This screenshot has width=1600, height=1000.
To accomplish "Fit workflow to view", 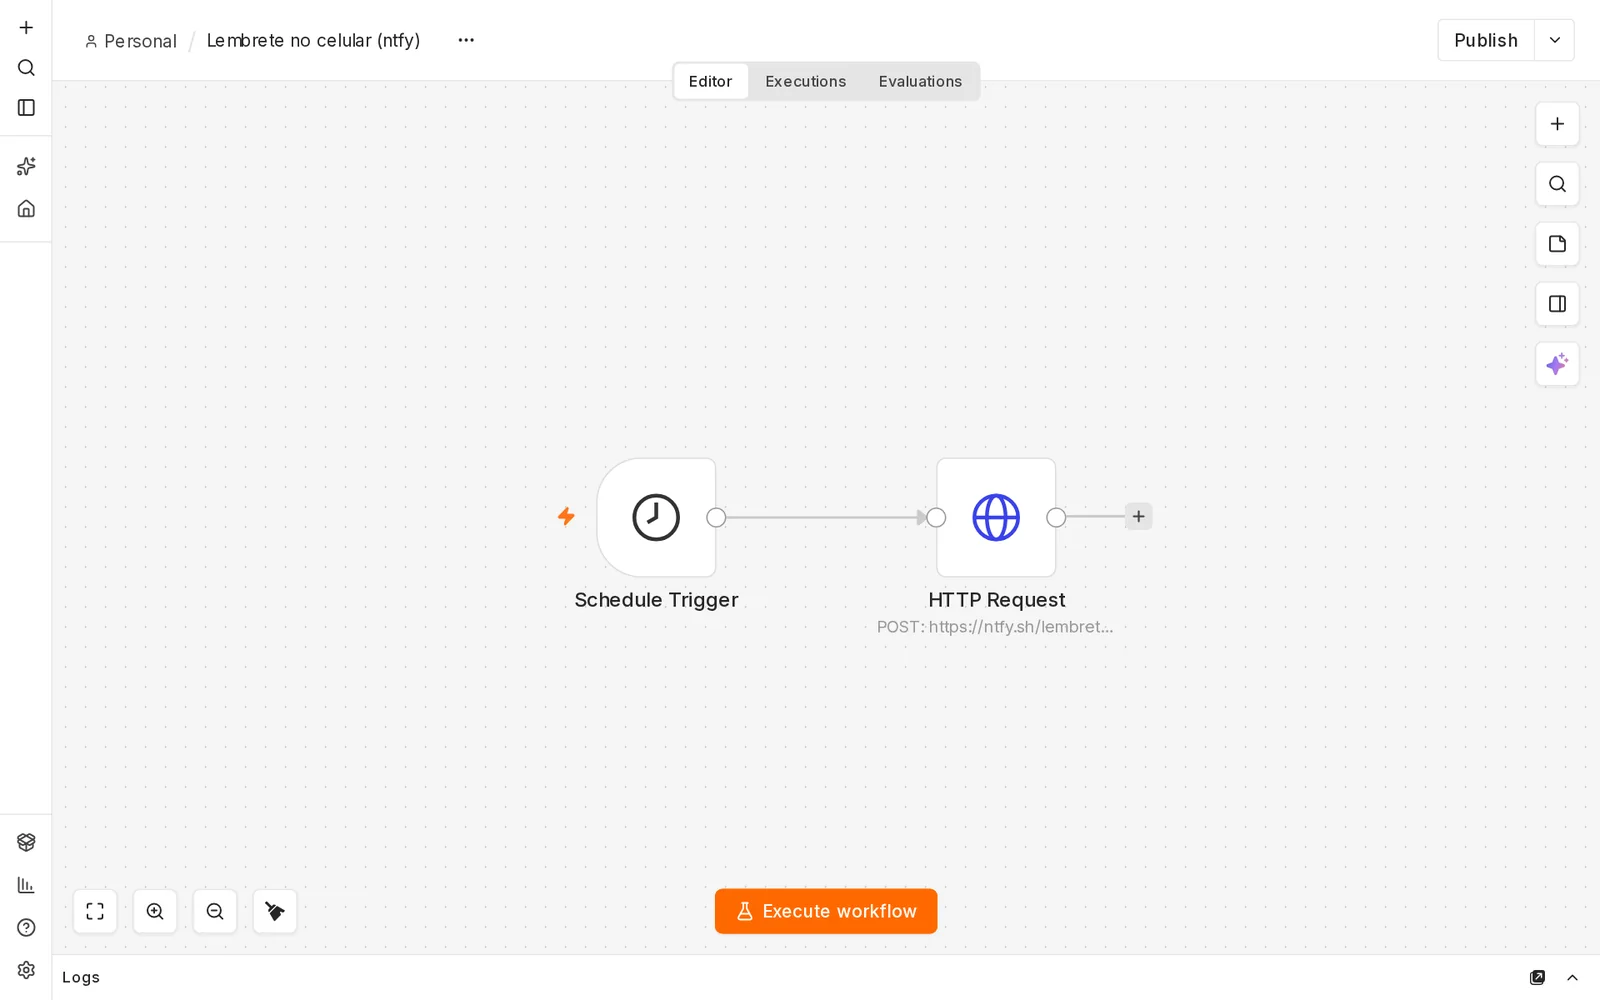I will coord(95,911).
